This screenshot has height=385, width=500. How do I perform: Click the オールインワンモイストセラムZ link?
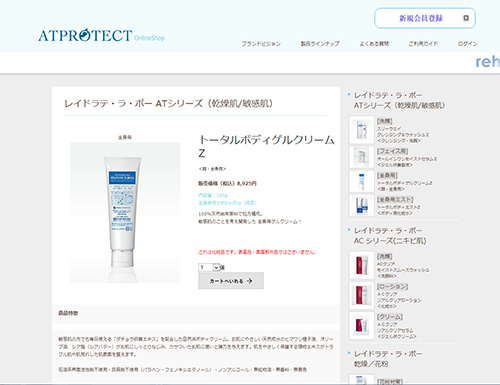coord(407,159)
